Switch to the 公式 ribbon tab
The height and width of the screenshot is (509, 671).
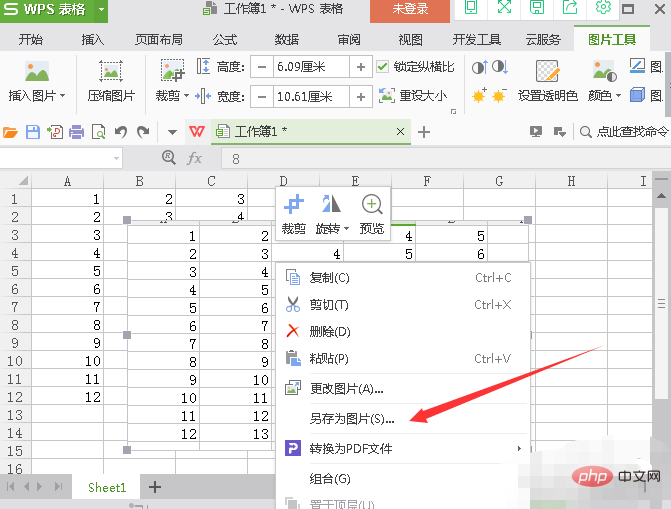pos(225,40)
